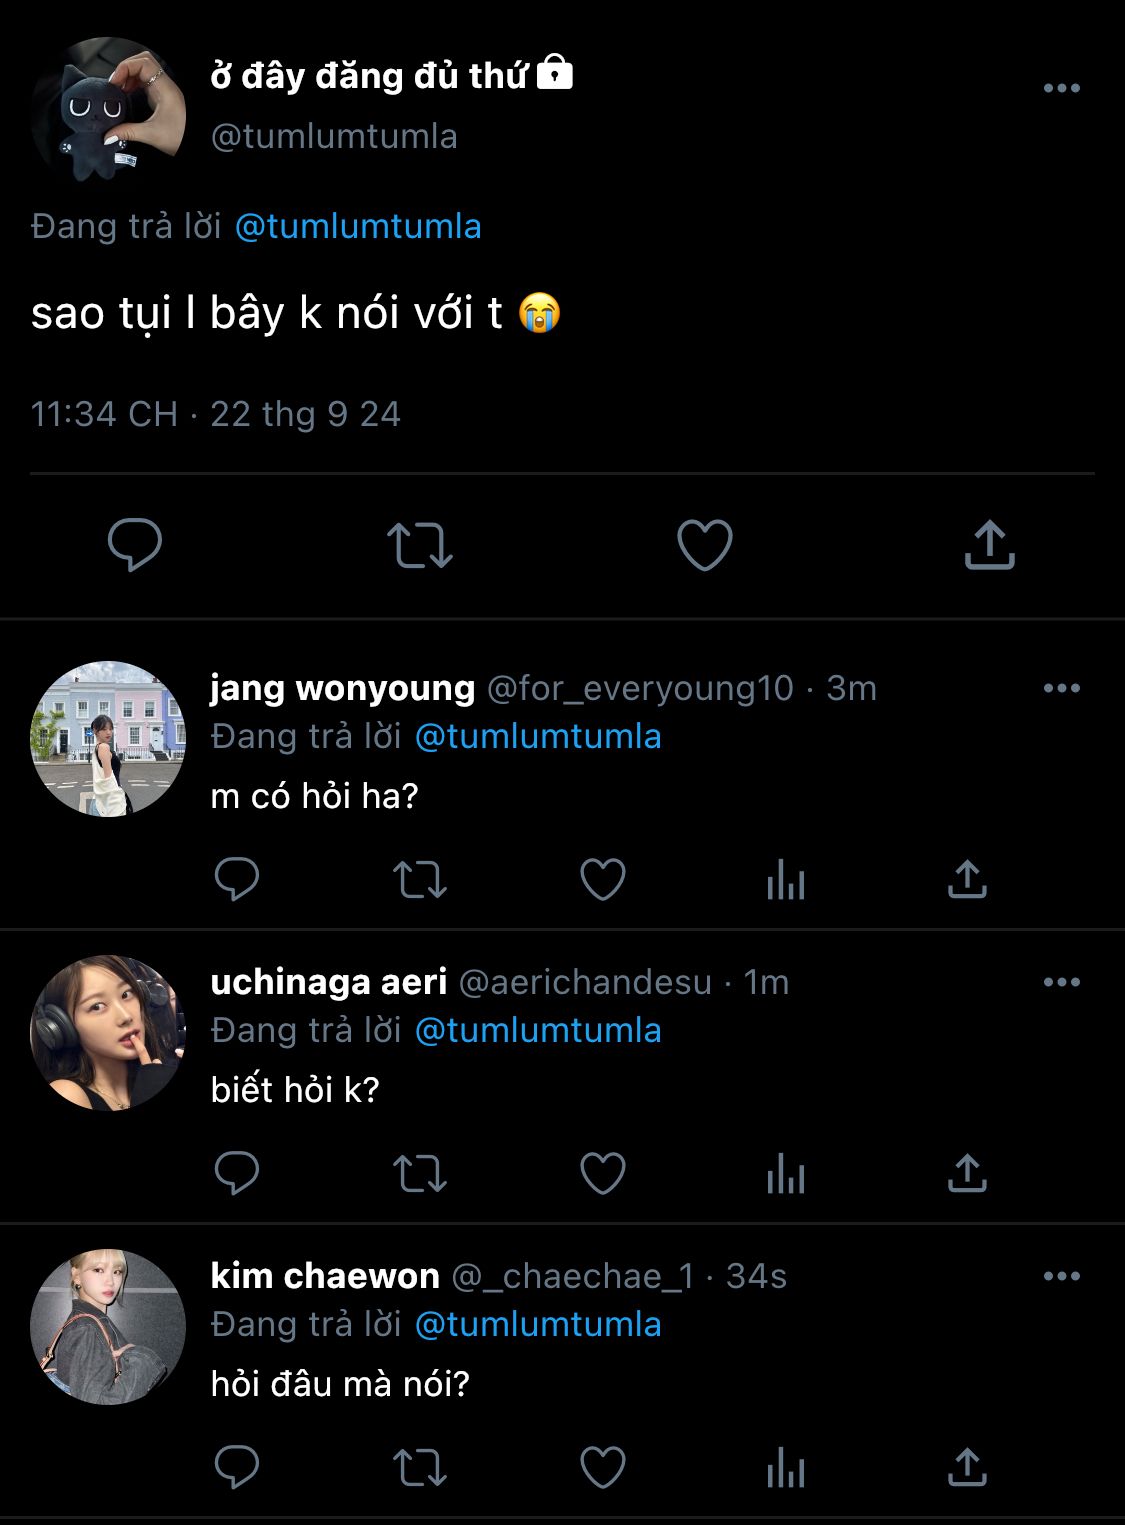Open kim chaewon's profile name
1125x1525 pixels.
pos(325,1276)
